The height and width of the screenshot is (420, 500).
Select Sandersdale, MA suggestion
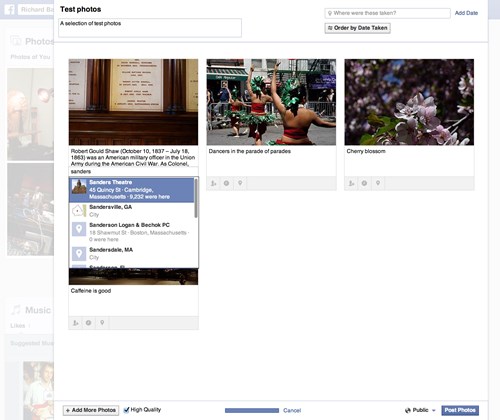(132, 254)
